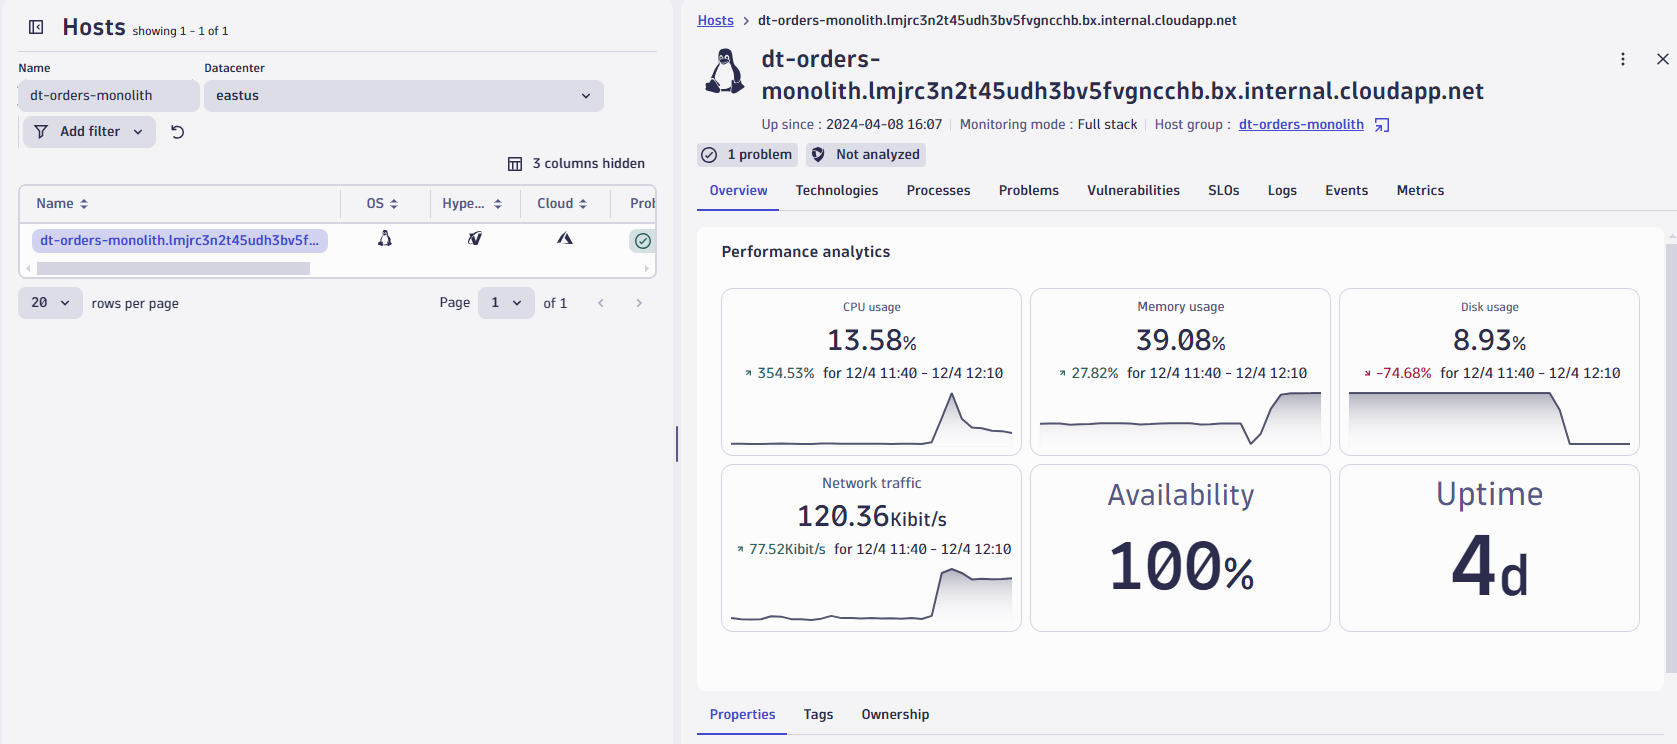Click the 1 problem badge button
Image resolution: width=1677 pixels, height=744 pixels.
[x=748, y=155]
